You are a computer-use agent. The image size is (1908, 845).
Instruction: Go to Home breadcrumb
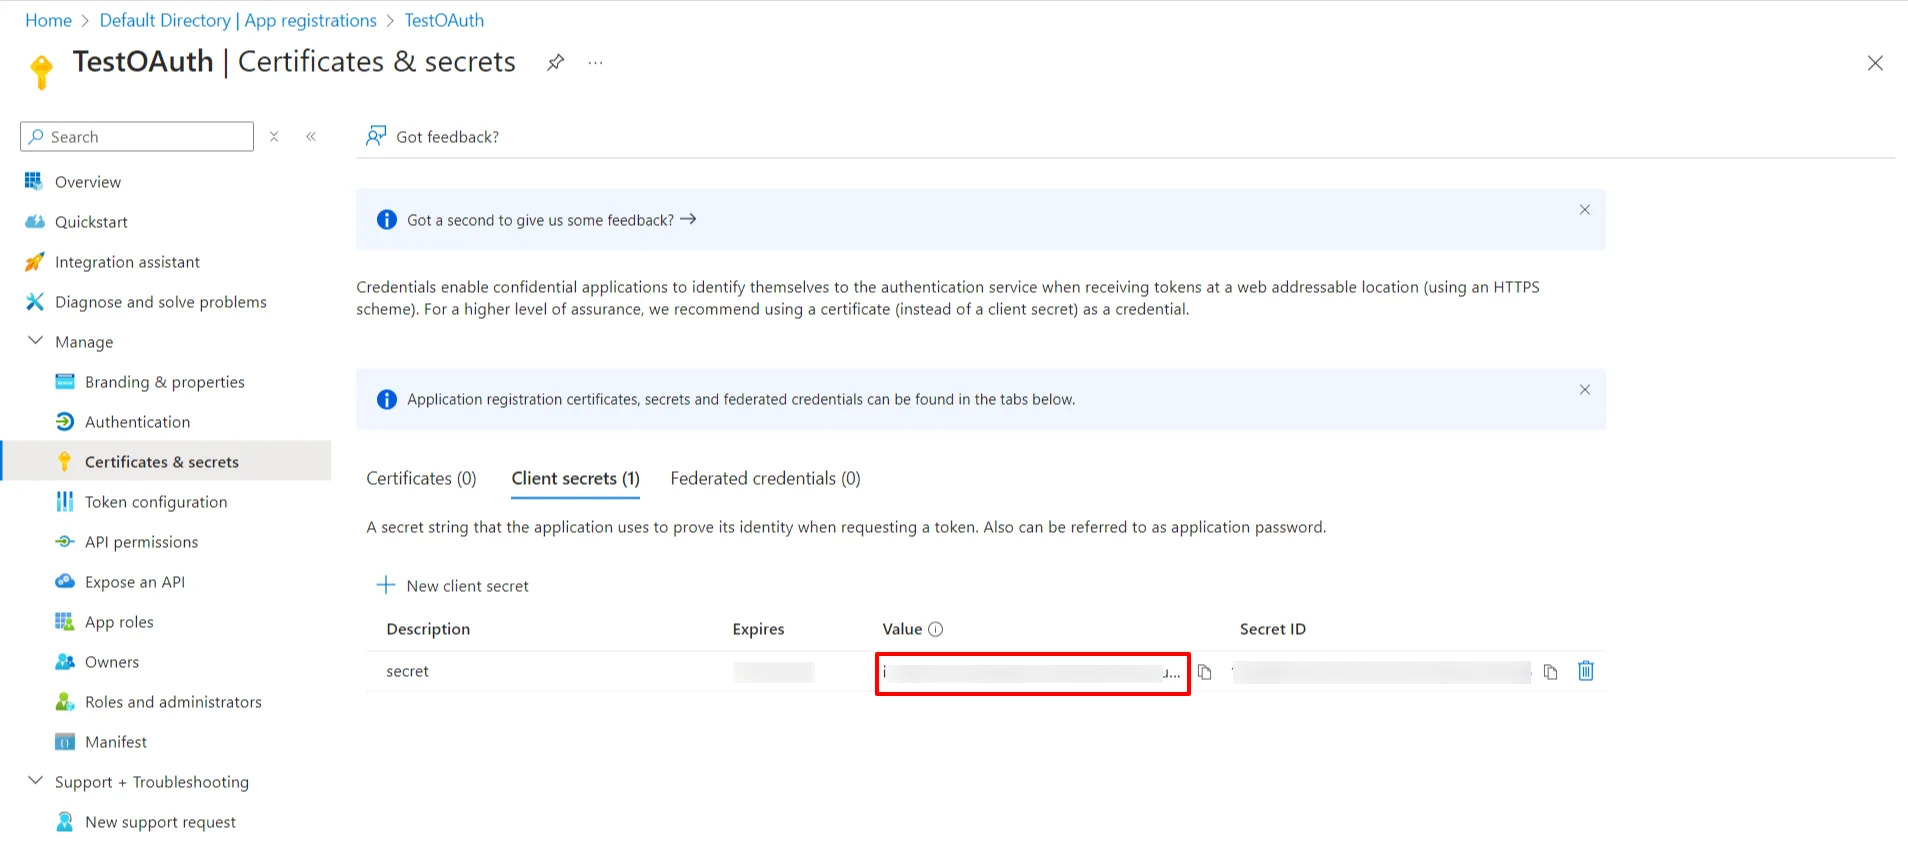(48, 20)
